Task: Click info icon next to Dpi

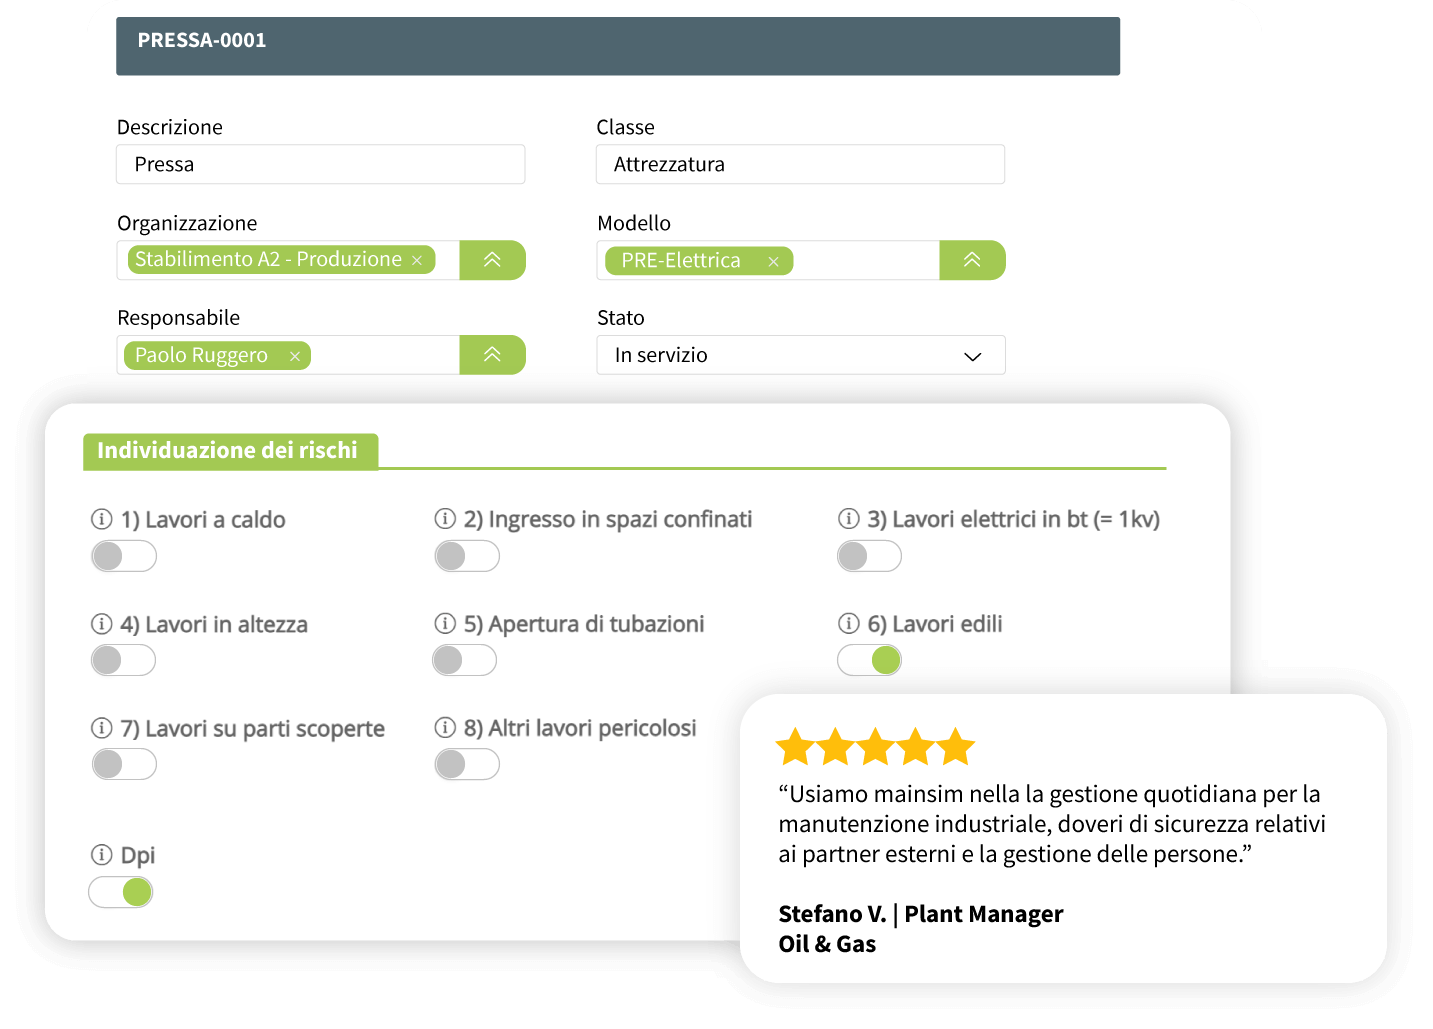Action: (x=102, y=854)
